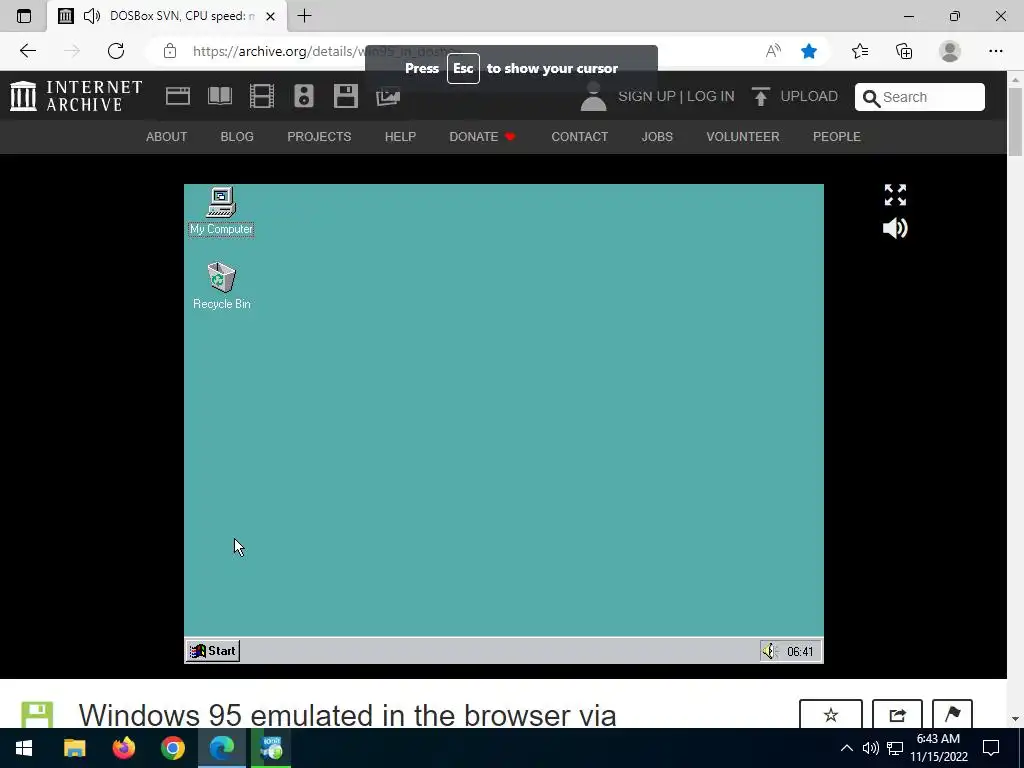Click the browser back arrow
This screenshot has width=1024, height=768.
point(27,51)
